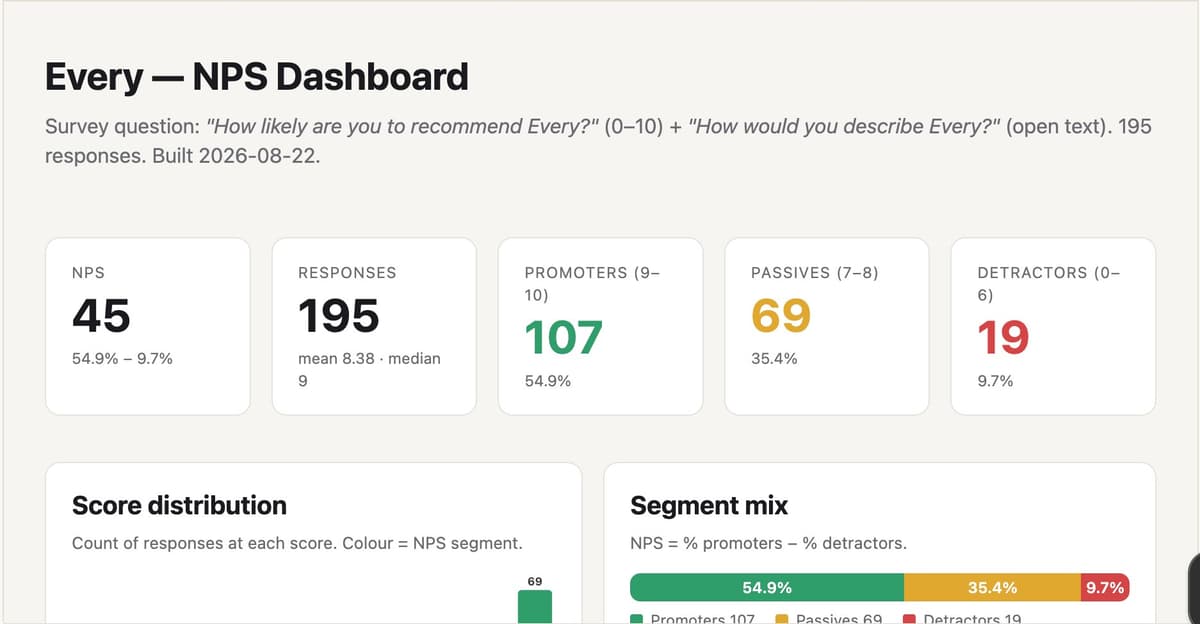Viewport: 1200px width, 624px height.
Task: Click the "PROMOTERS (9–10)" card label
Action: click(593, 284)
